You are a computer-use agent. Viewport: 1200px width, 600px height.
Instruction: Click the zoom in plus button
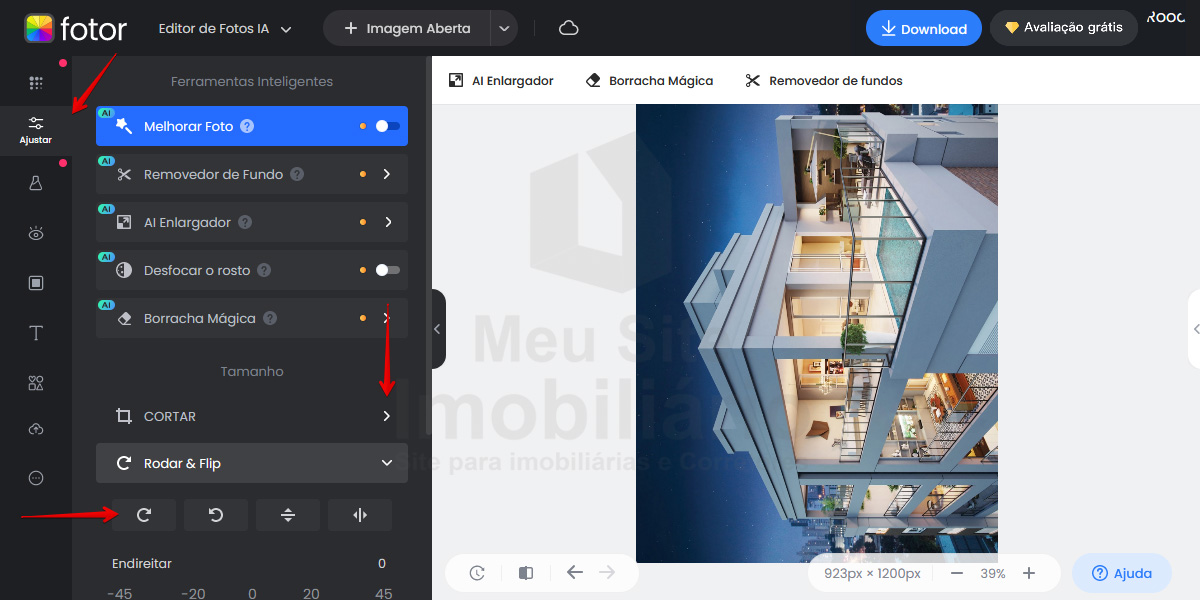1029,573
